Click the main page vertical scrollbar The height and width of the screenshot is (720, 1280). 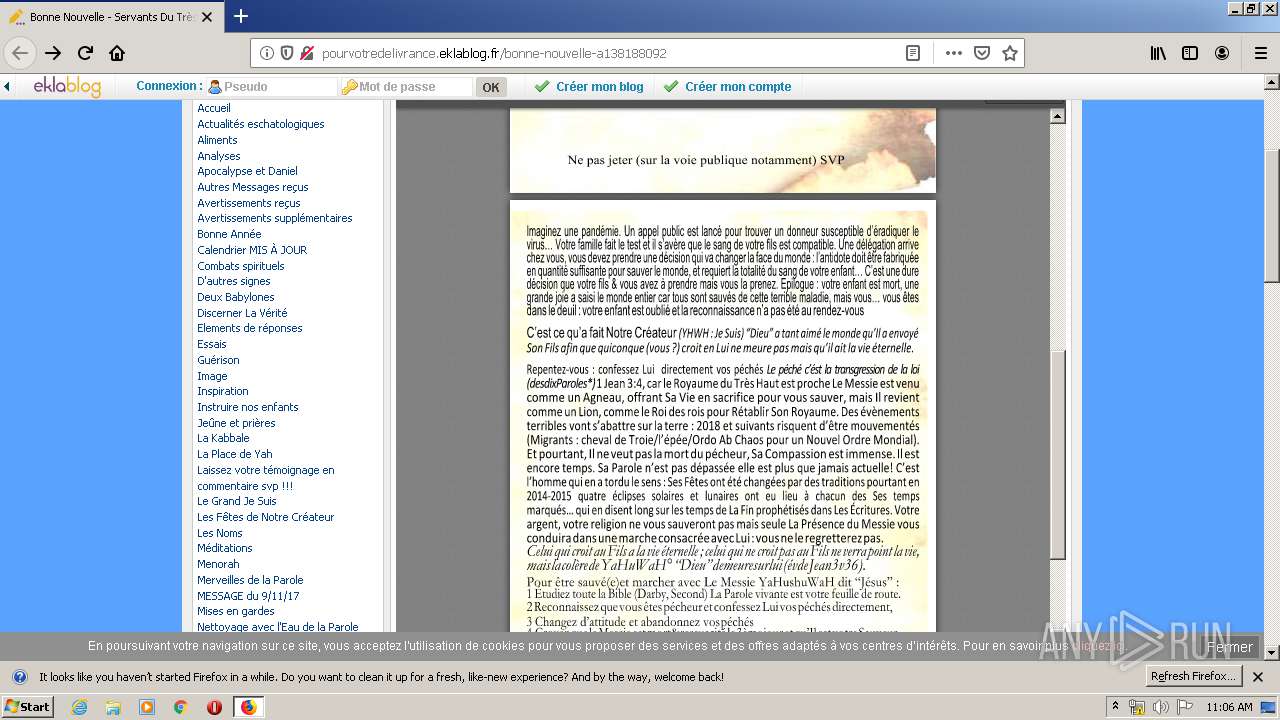tap(1272, 215)
